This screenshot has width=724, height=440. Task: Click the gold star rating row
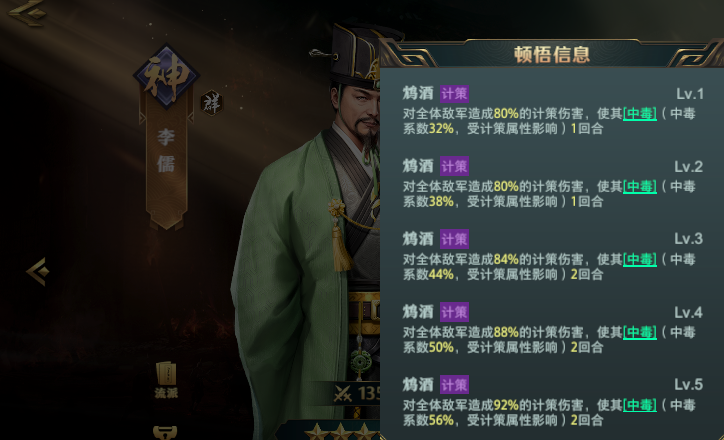tap(342, 432)
